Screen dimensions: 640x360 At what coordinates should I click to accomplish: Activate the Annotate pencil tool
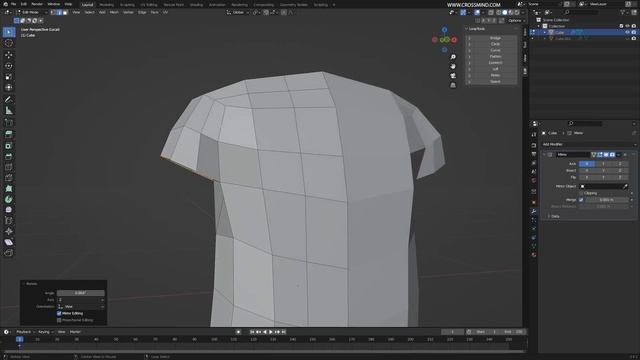point(9,99)
